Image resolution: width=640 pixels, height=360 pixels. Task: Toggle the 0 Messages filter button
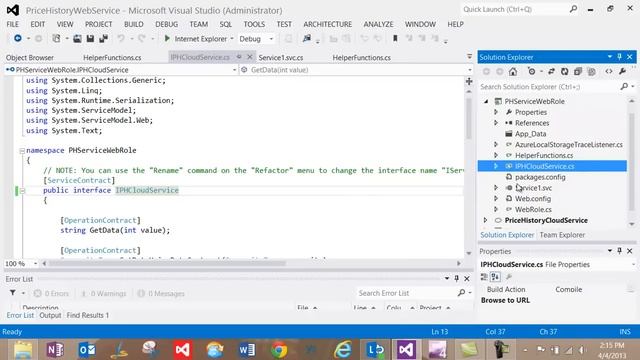tap(161, 293)
